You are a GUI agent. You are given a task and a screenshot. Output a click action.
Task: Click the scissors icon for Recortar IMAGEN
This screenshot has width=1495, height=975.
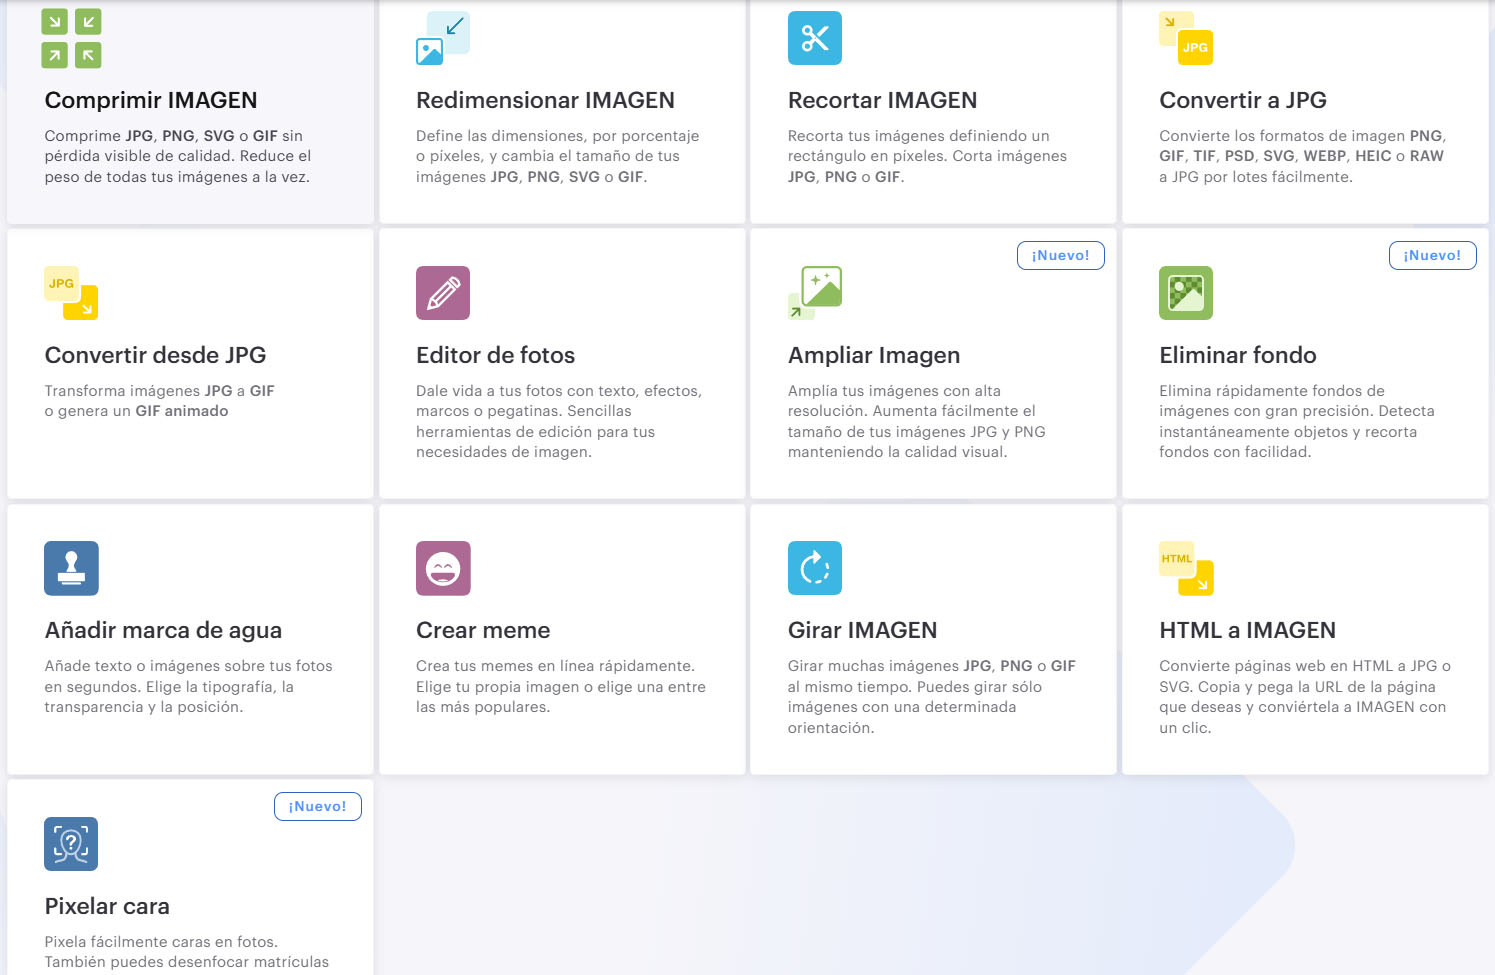[814, 39]
